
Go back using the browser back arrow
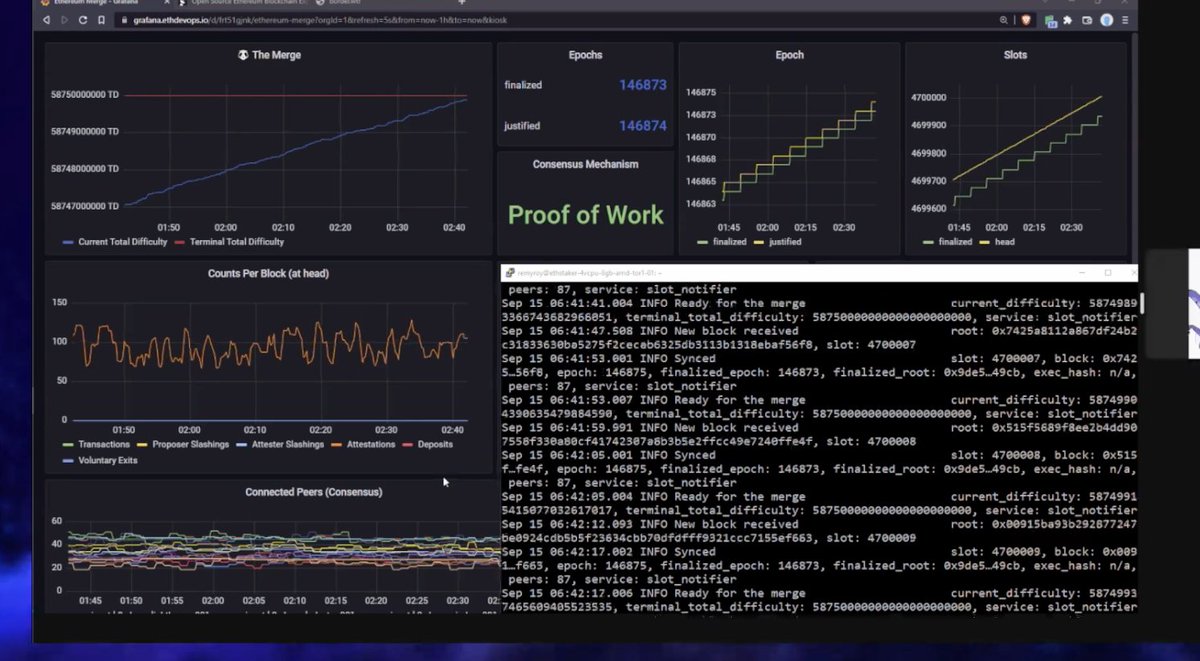[47, 20]
